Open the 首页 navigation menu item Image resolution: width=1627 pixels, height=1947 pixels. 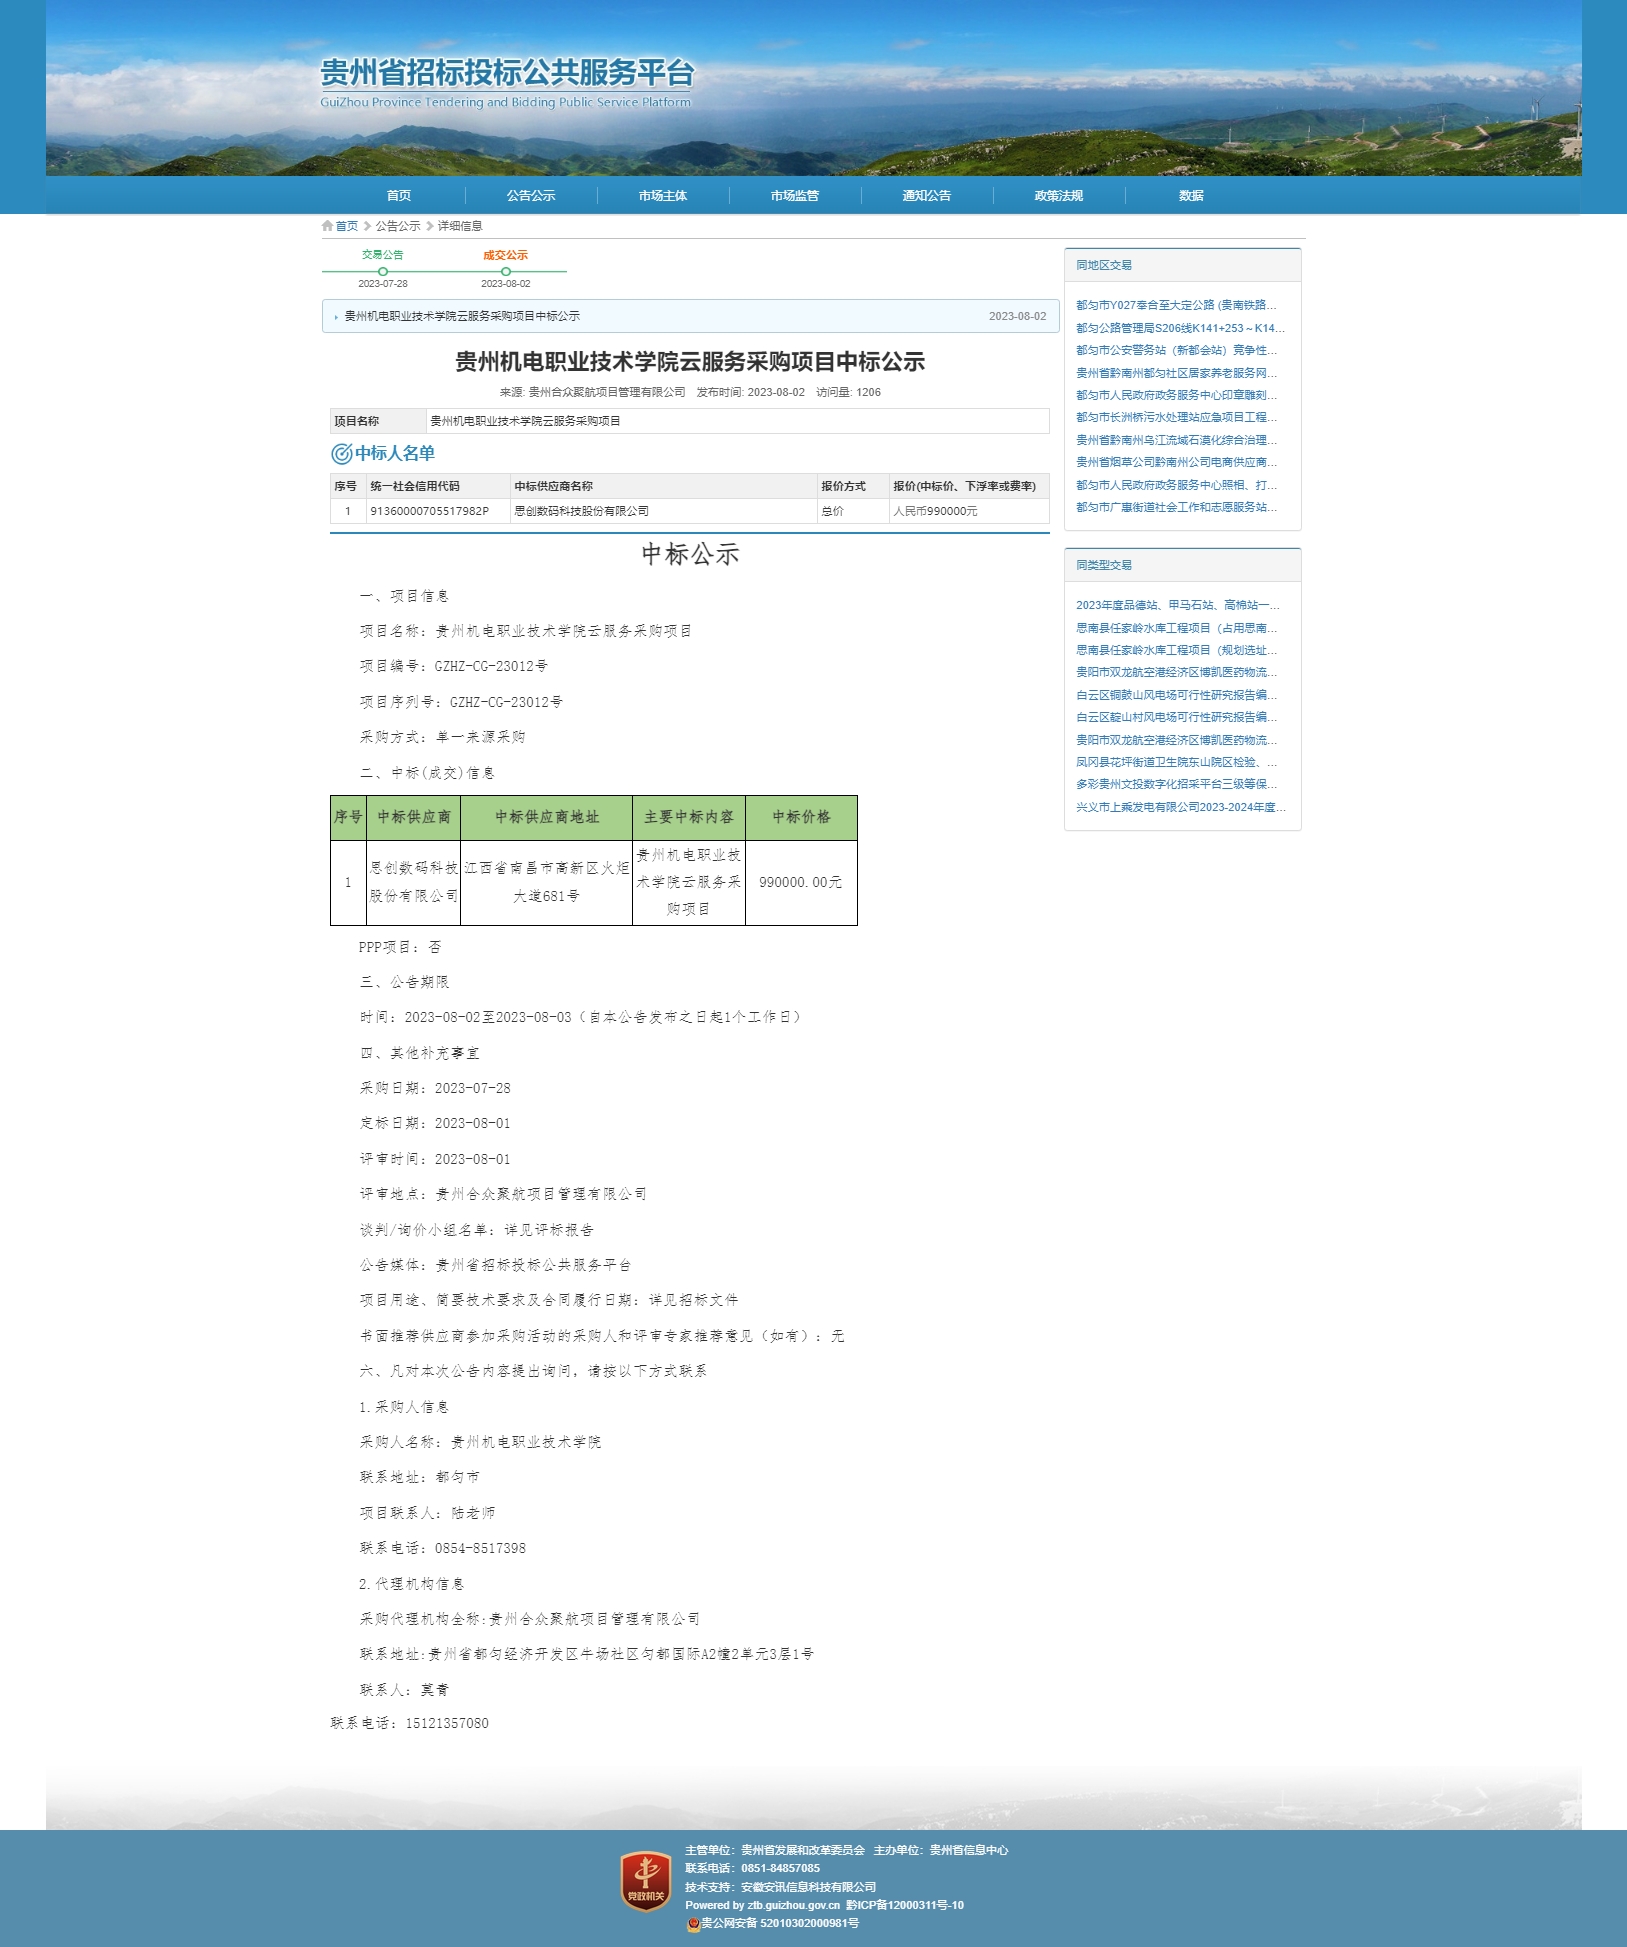(x=399, y=196)
